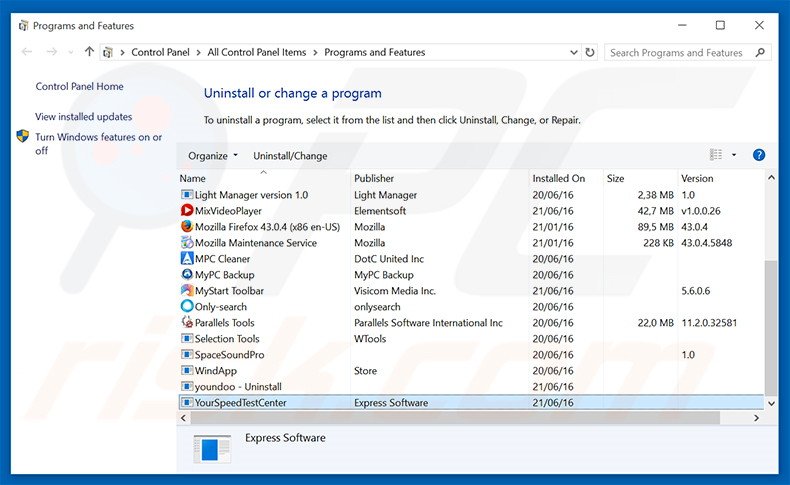Screen dimensions: 790x485
Task: Navigate back with the left arrow
Action: 27,52
